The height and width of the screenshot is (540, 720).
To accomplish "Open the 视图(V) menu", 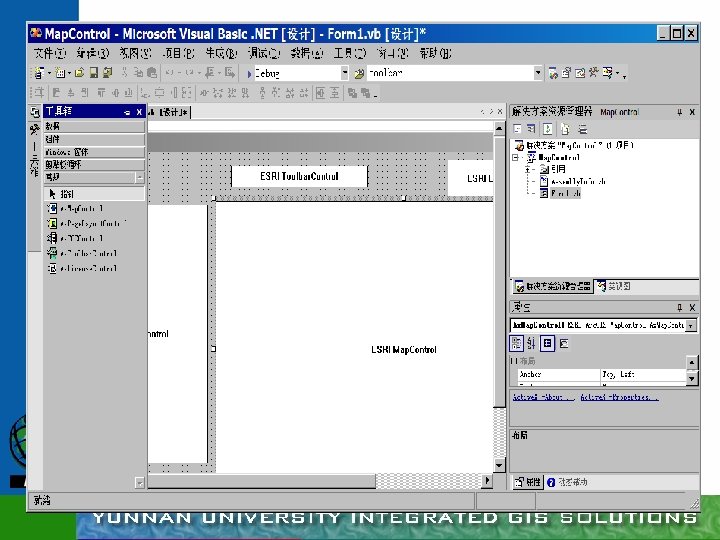I will coord(135,54).
